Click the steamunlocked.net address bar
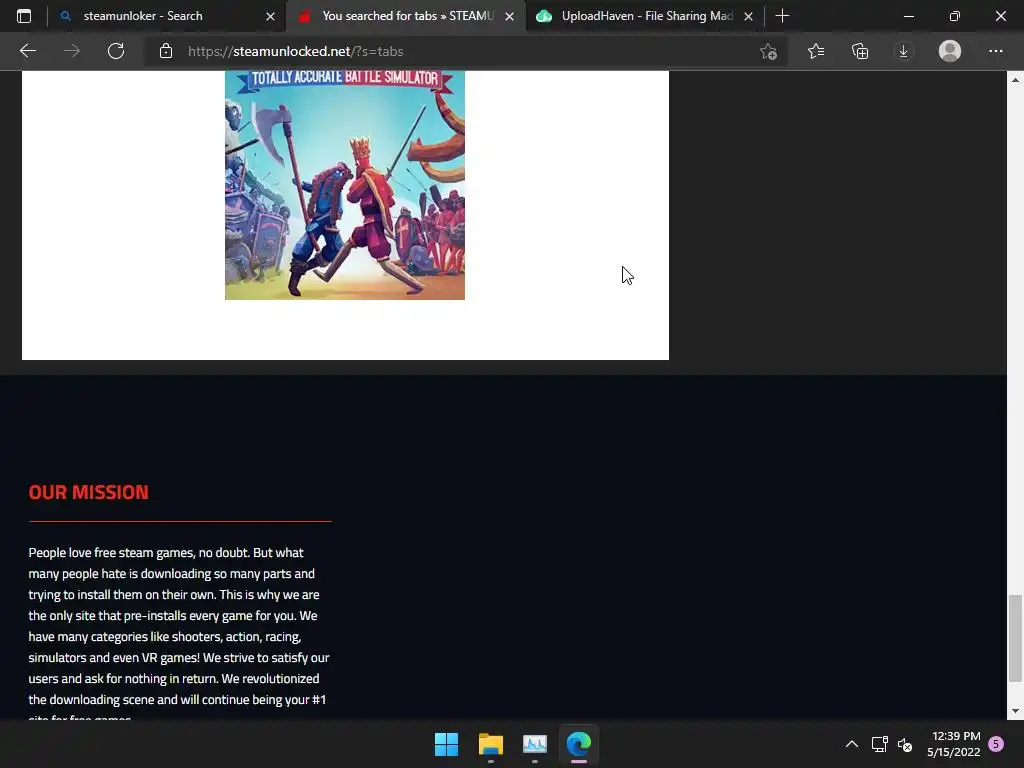1024x768 pixels. [x=457, y=51]
